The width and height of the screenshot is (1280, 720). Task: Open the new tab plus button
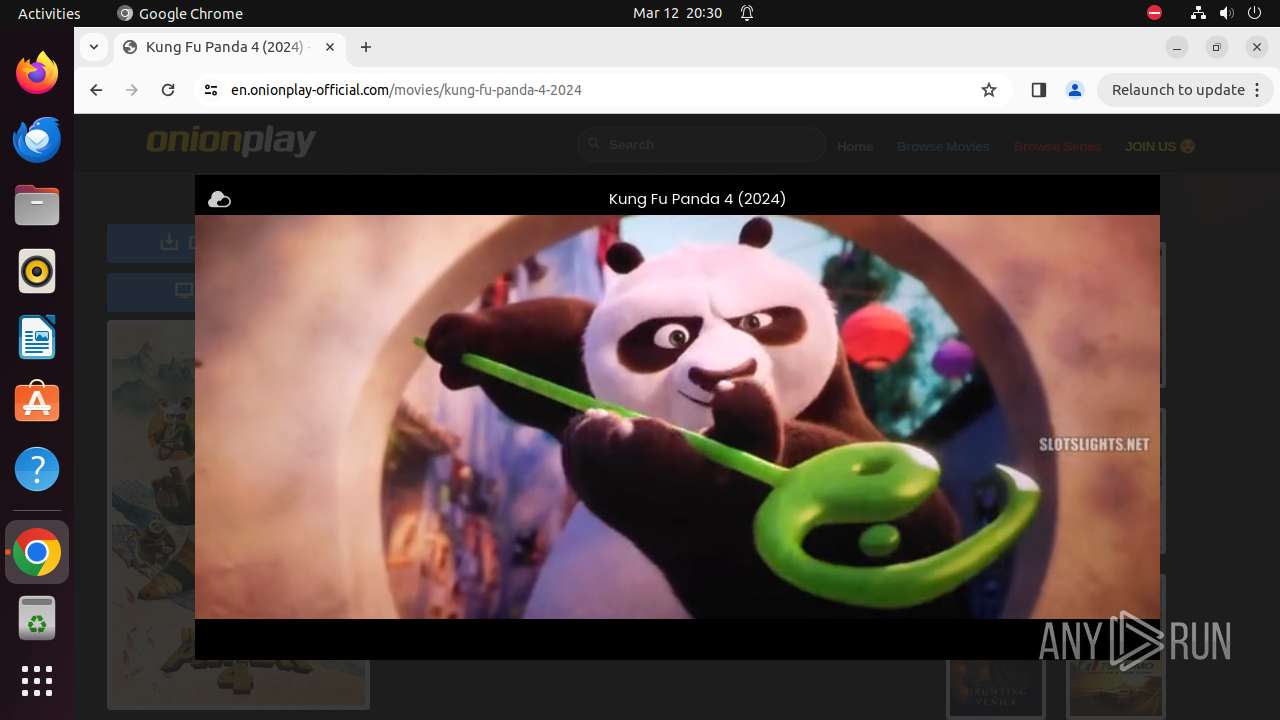(x=366, y=47)
